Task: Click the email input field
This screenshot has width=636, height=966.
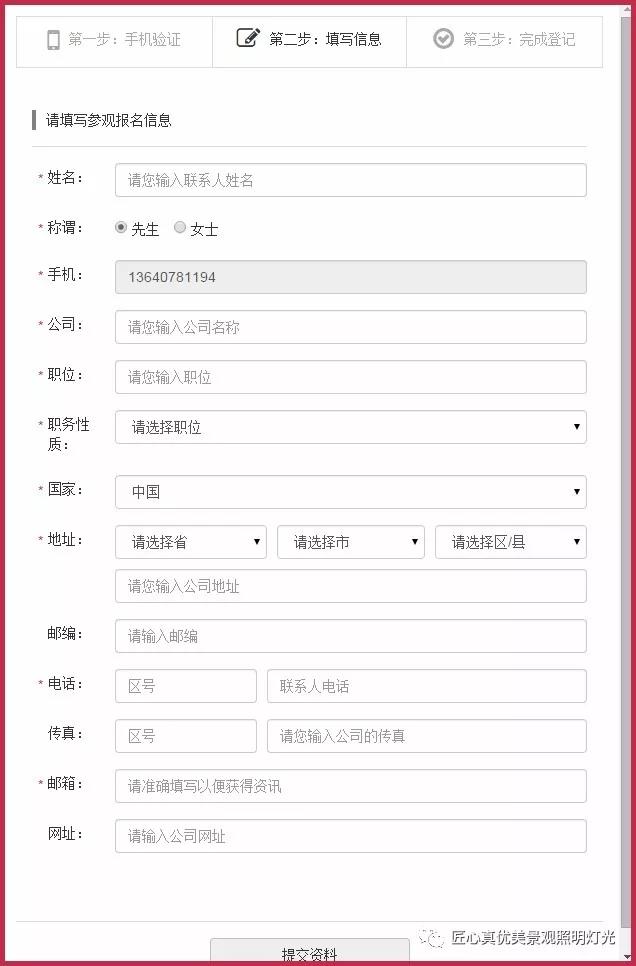Action: (x=350, y=786)
